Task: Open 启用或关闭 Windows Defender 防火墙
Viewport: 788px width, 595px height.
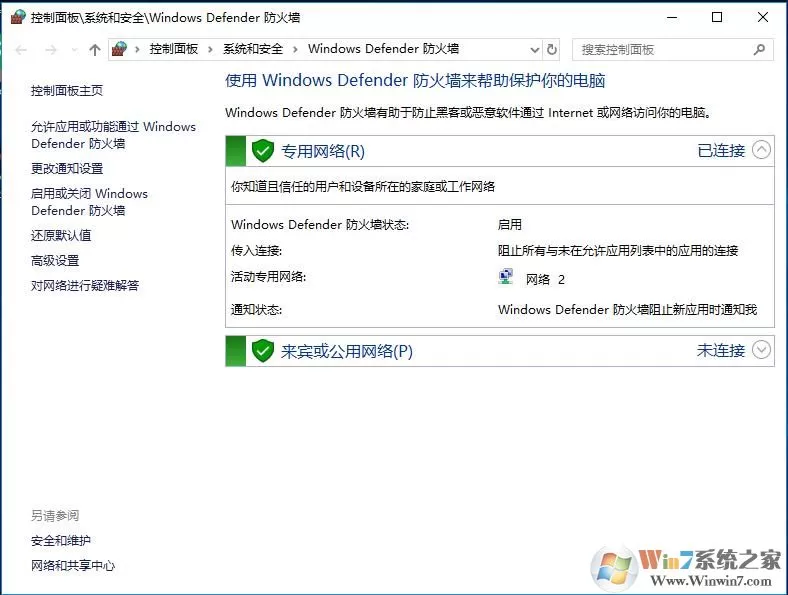Action: pyautogui.click(x=89, y=202)
